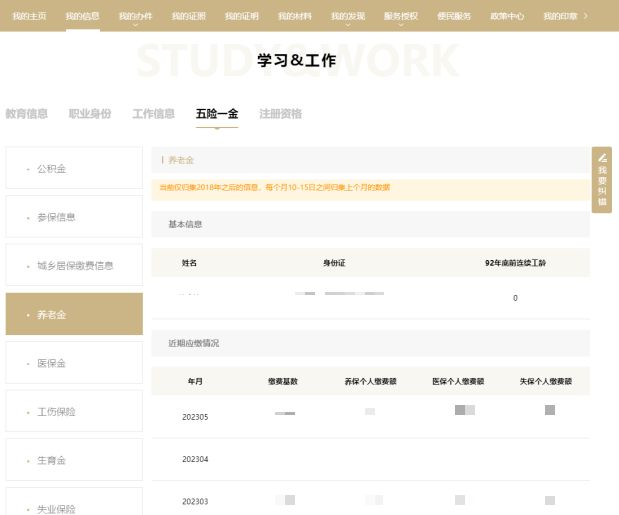The image size is (619, 515).
Task: Open 公积金 in the sidebar
Action: point(74,168)
